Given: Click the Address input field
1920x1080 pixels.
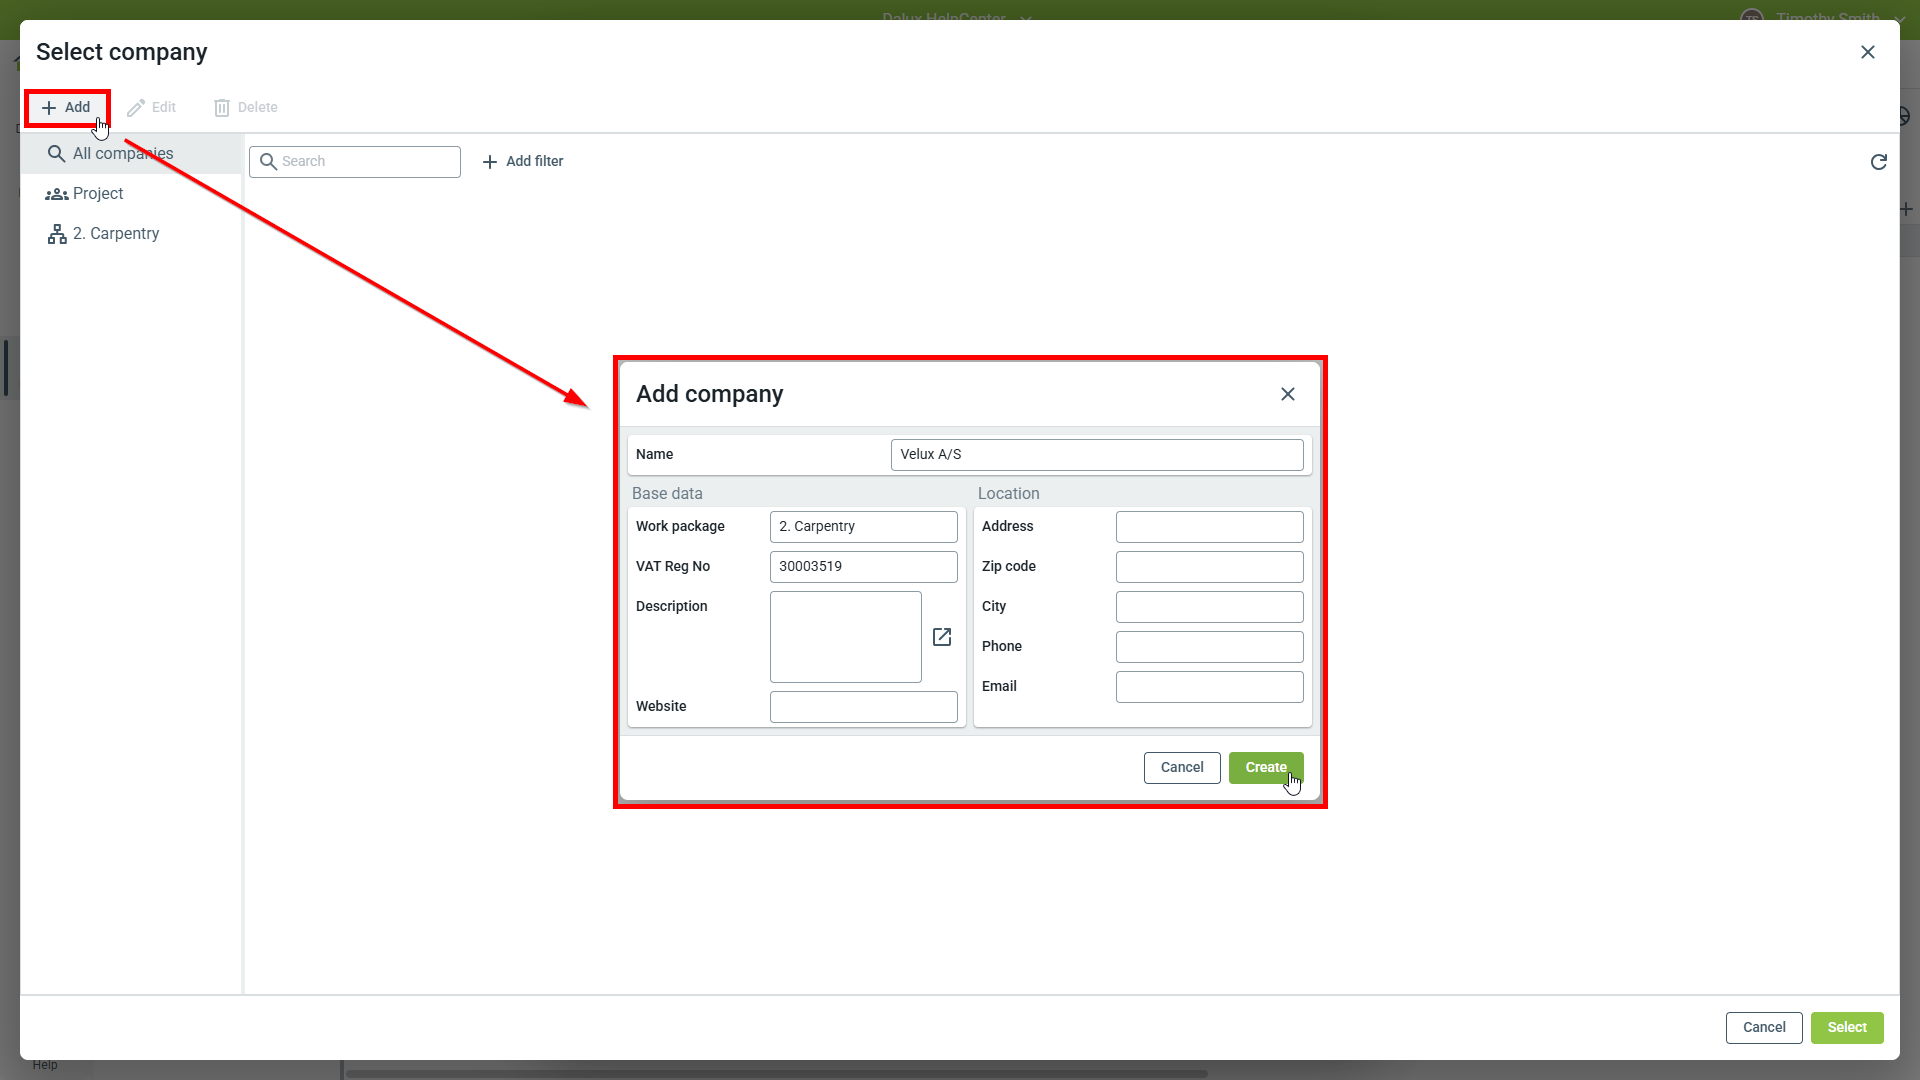Looking at the screenshot, I should 1208,526.
